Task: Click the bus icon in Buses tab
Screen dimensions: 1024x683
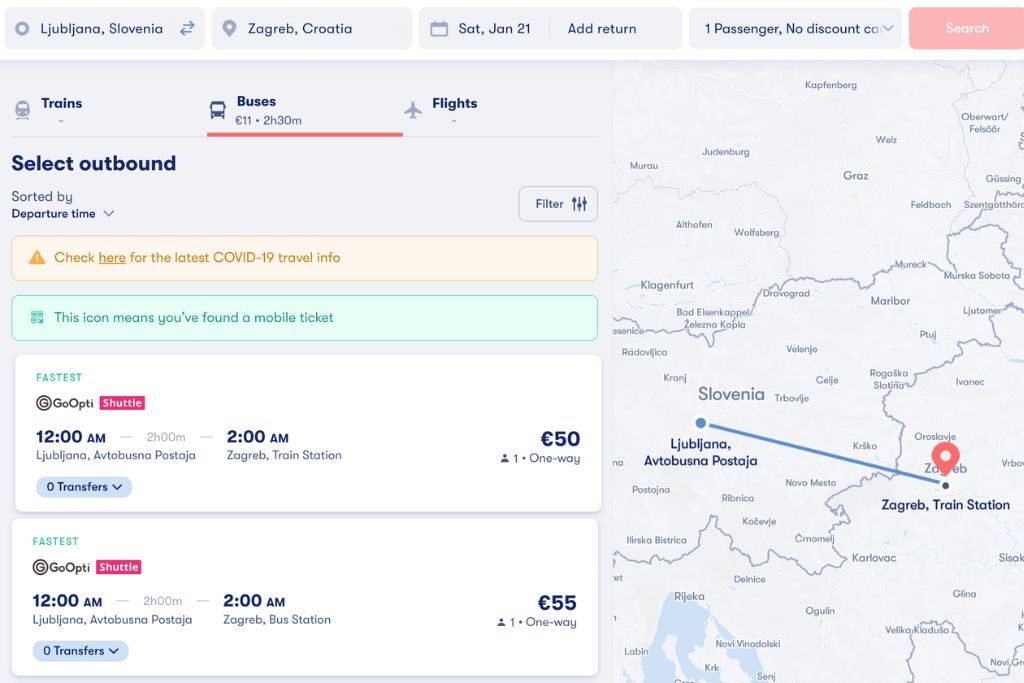Action: pyautogui.click(x=217, y=110)
